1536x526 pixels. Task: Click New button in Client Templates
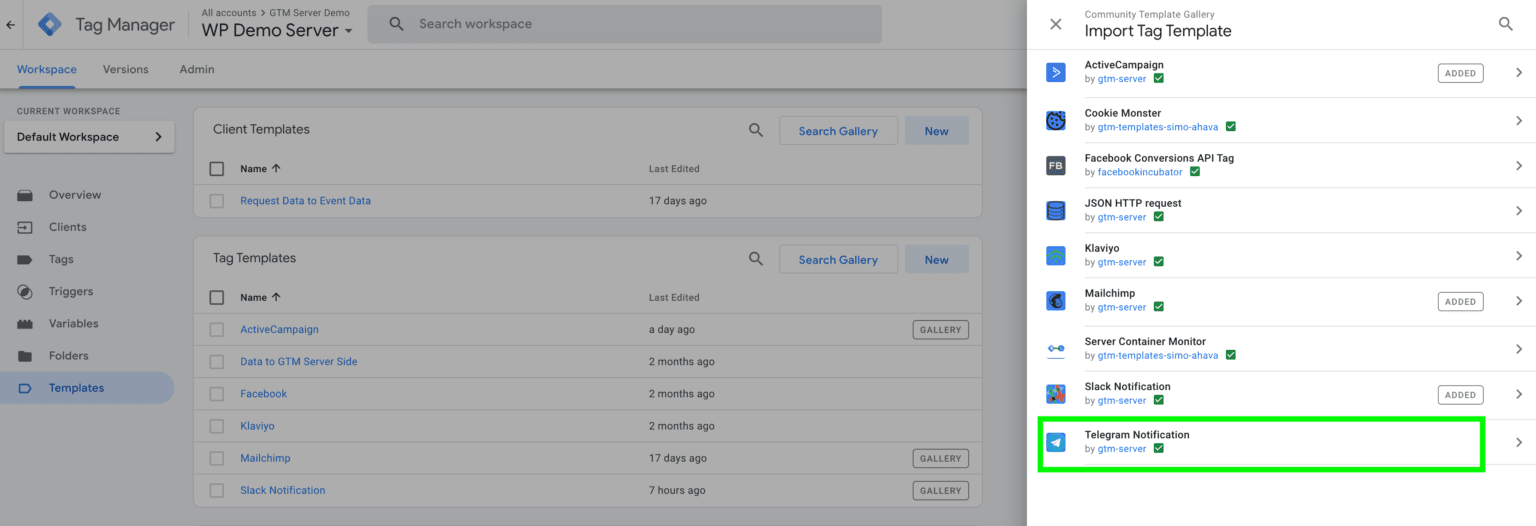(x=937, y=131)
